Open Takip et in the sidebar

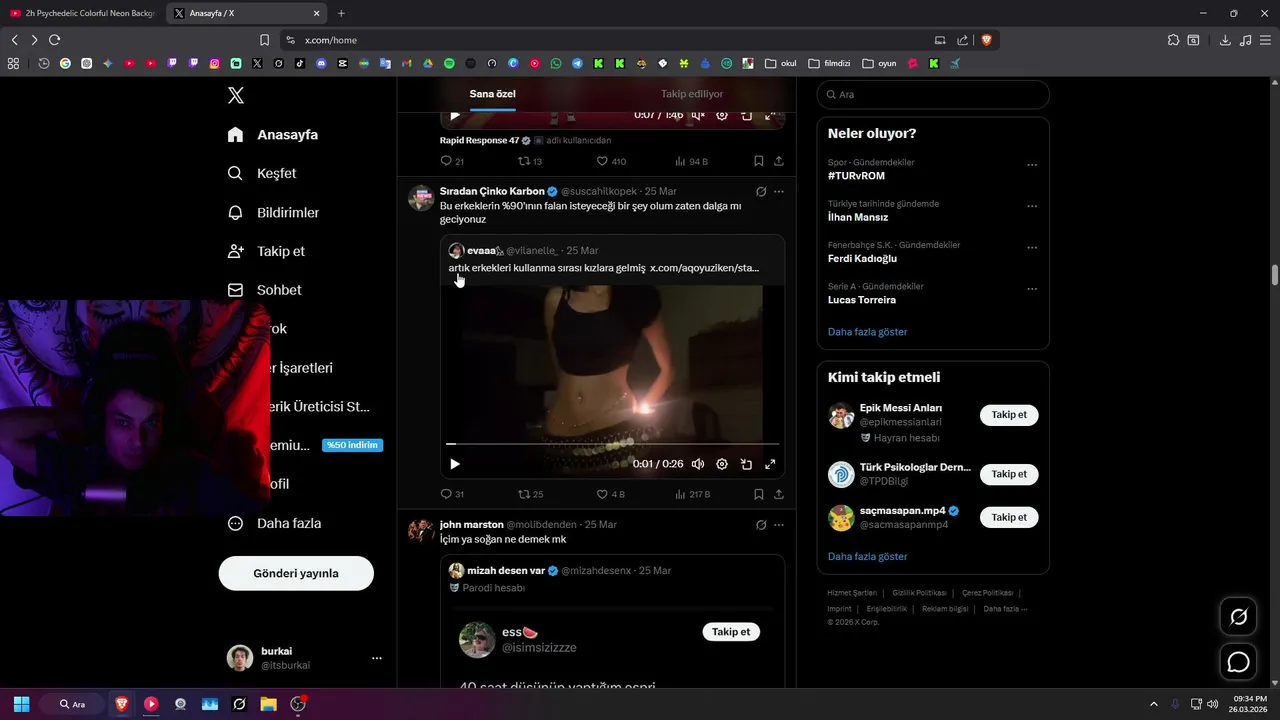[266, 251]
